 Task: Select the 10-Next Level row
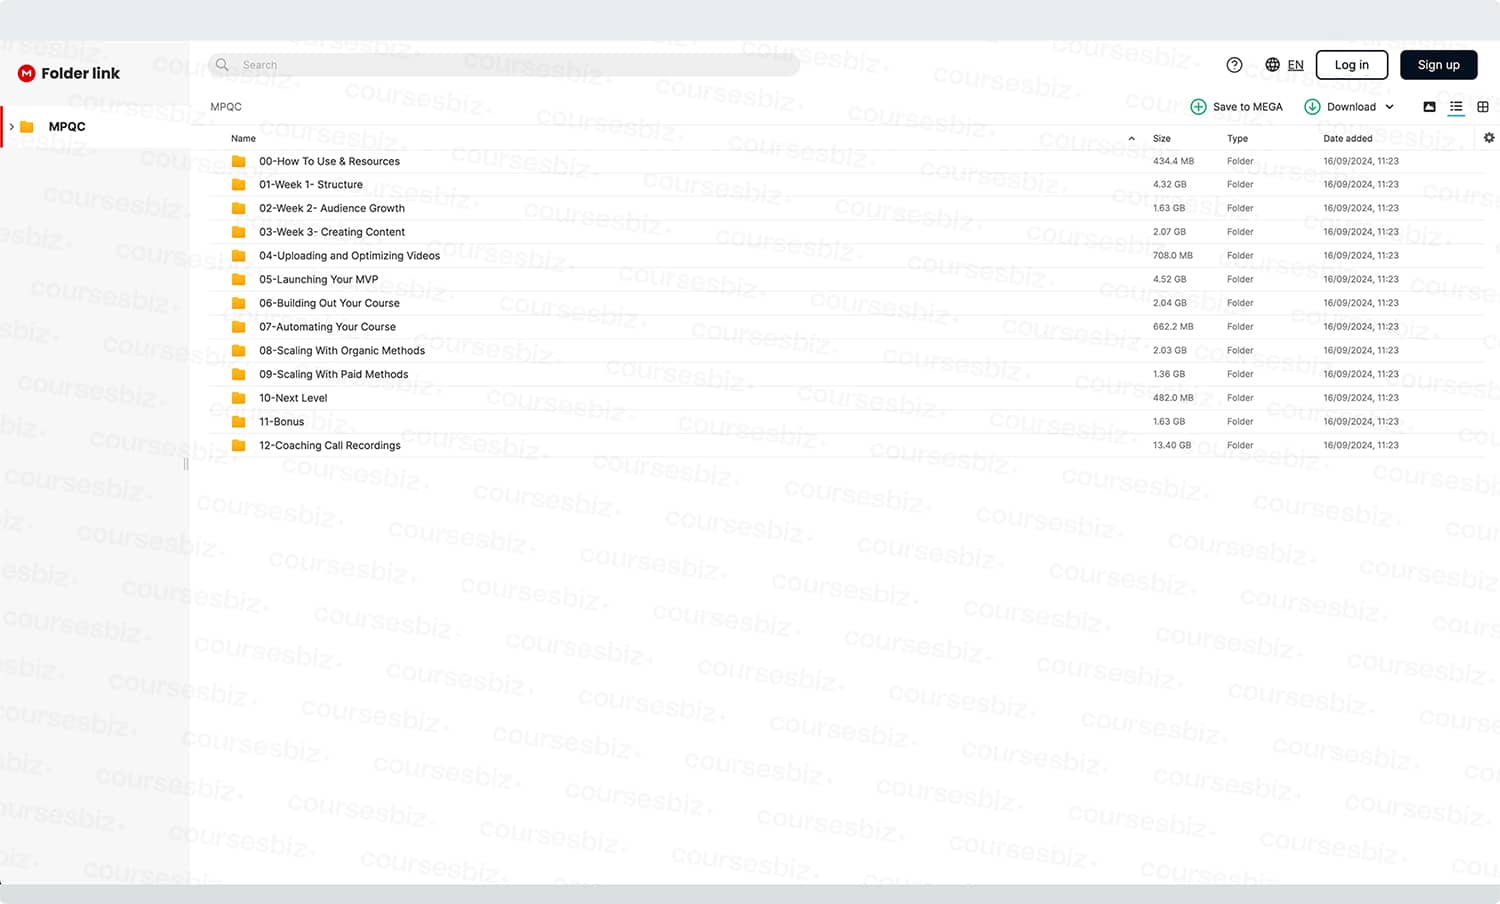point(846,398)
